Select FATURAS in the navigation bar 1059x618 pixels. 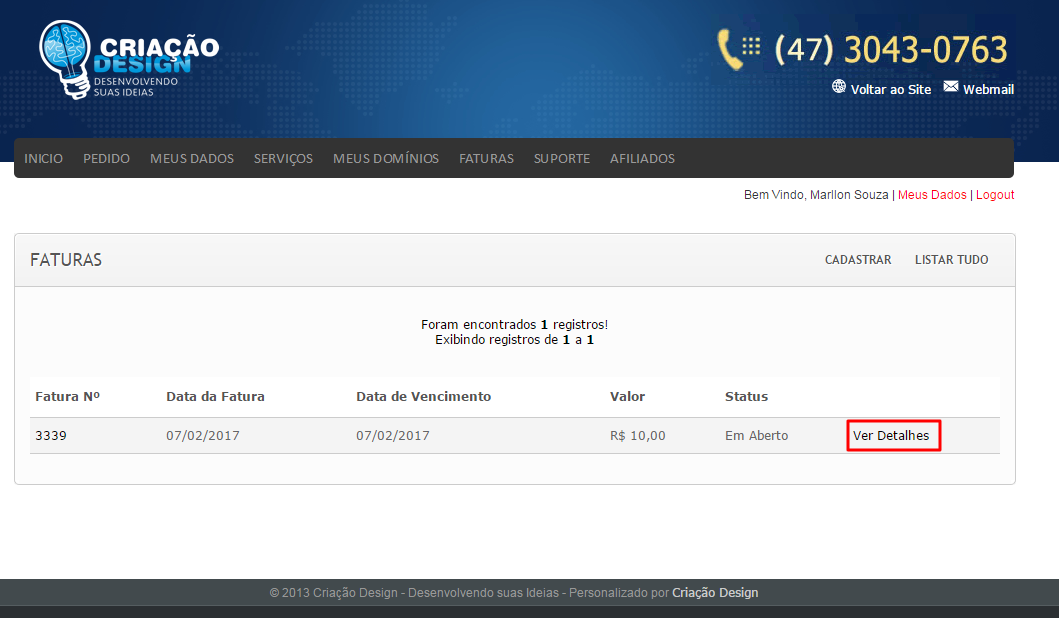[486, 158]
